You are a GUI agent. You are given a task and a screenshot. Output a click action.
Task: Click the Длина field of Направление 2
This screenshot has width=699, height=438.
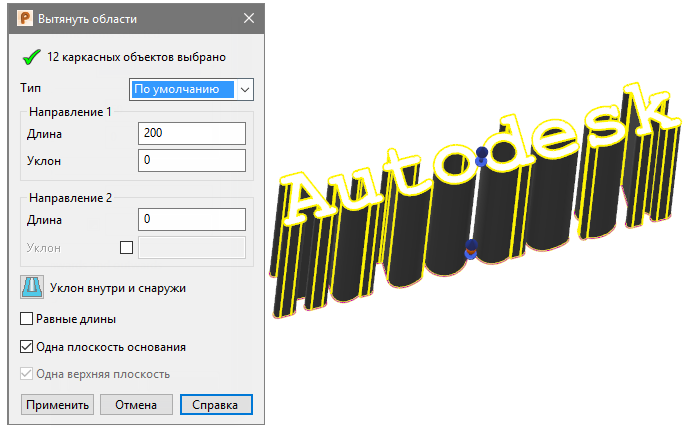(192, 219)
